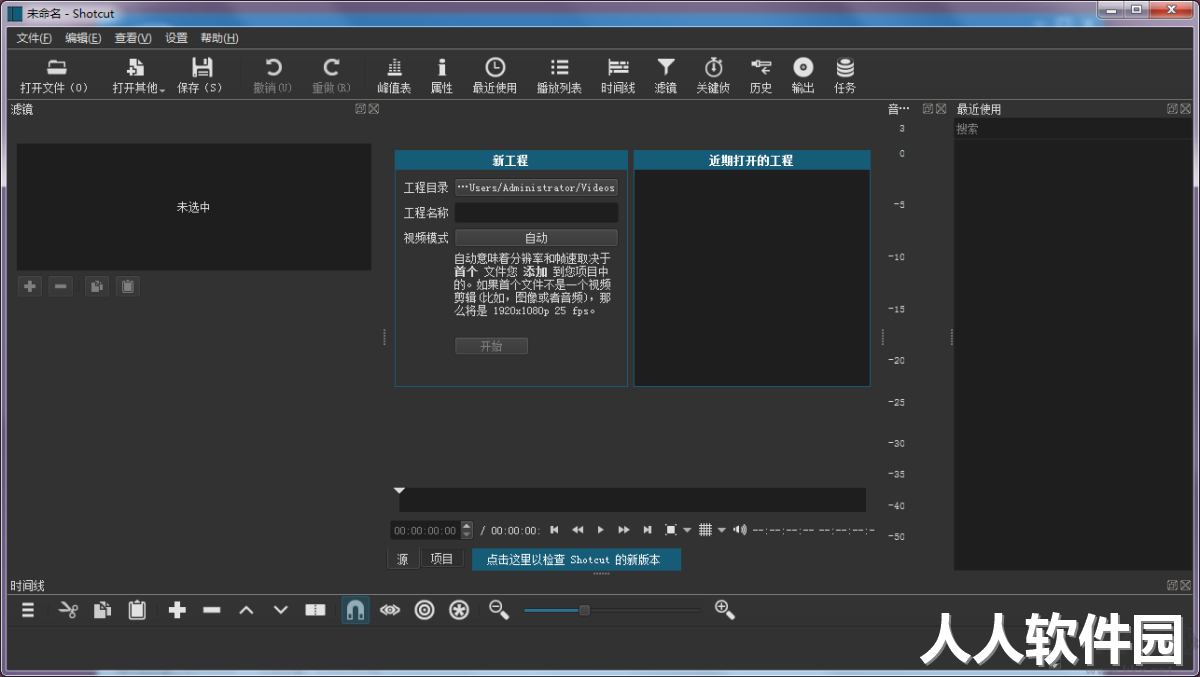
Task: Show the Recent (最近使用) panel from toolbar
Action: pos(495,75)
